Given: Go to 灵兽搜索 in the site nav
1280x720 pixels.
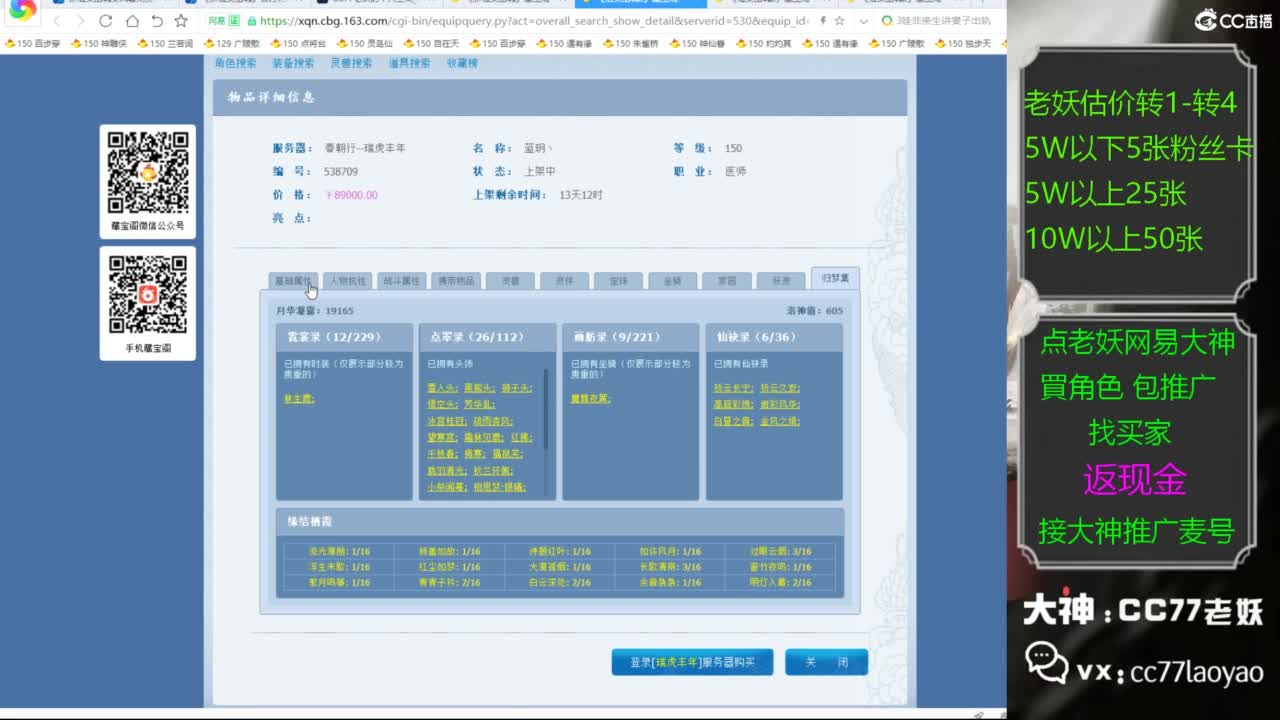Looking at the screenshot, I should click(x=351, y=63).
